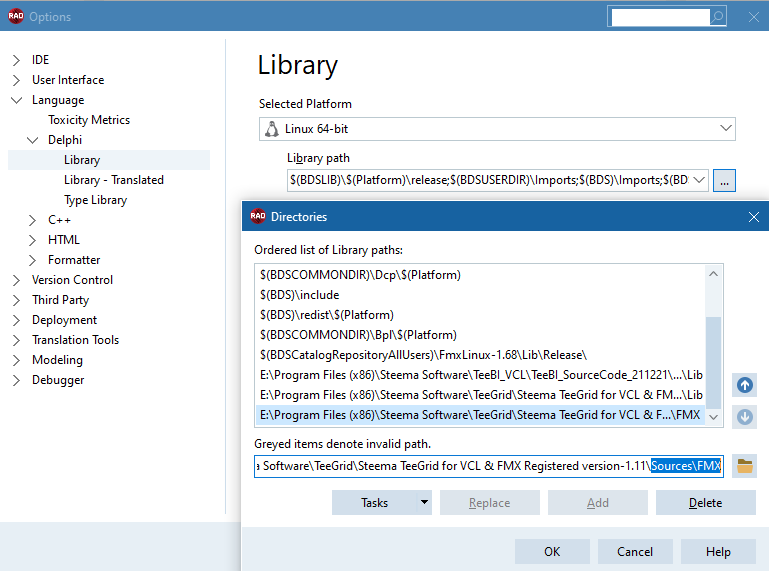This screenshot has height=571, width=769.
Task: Collapse the Language tree node
Action: [x=16, y=100]
